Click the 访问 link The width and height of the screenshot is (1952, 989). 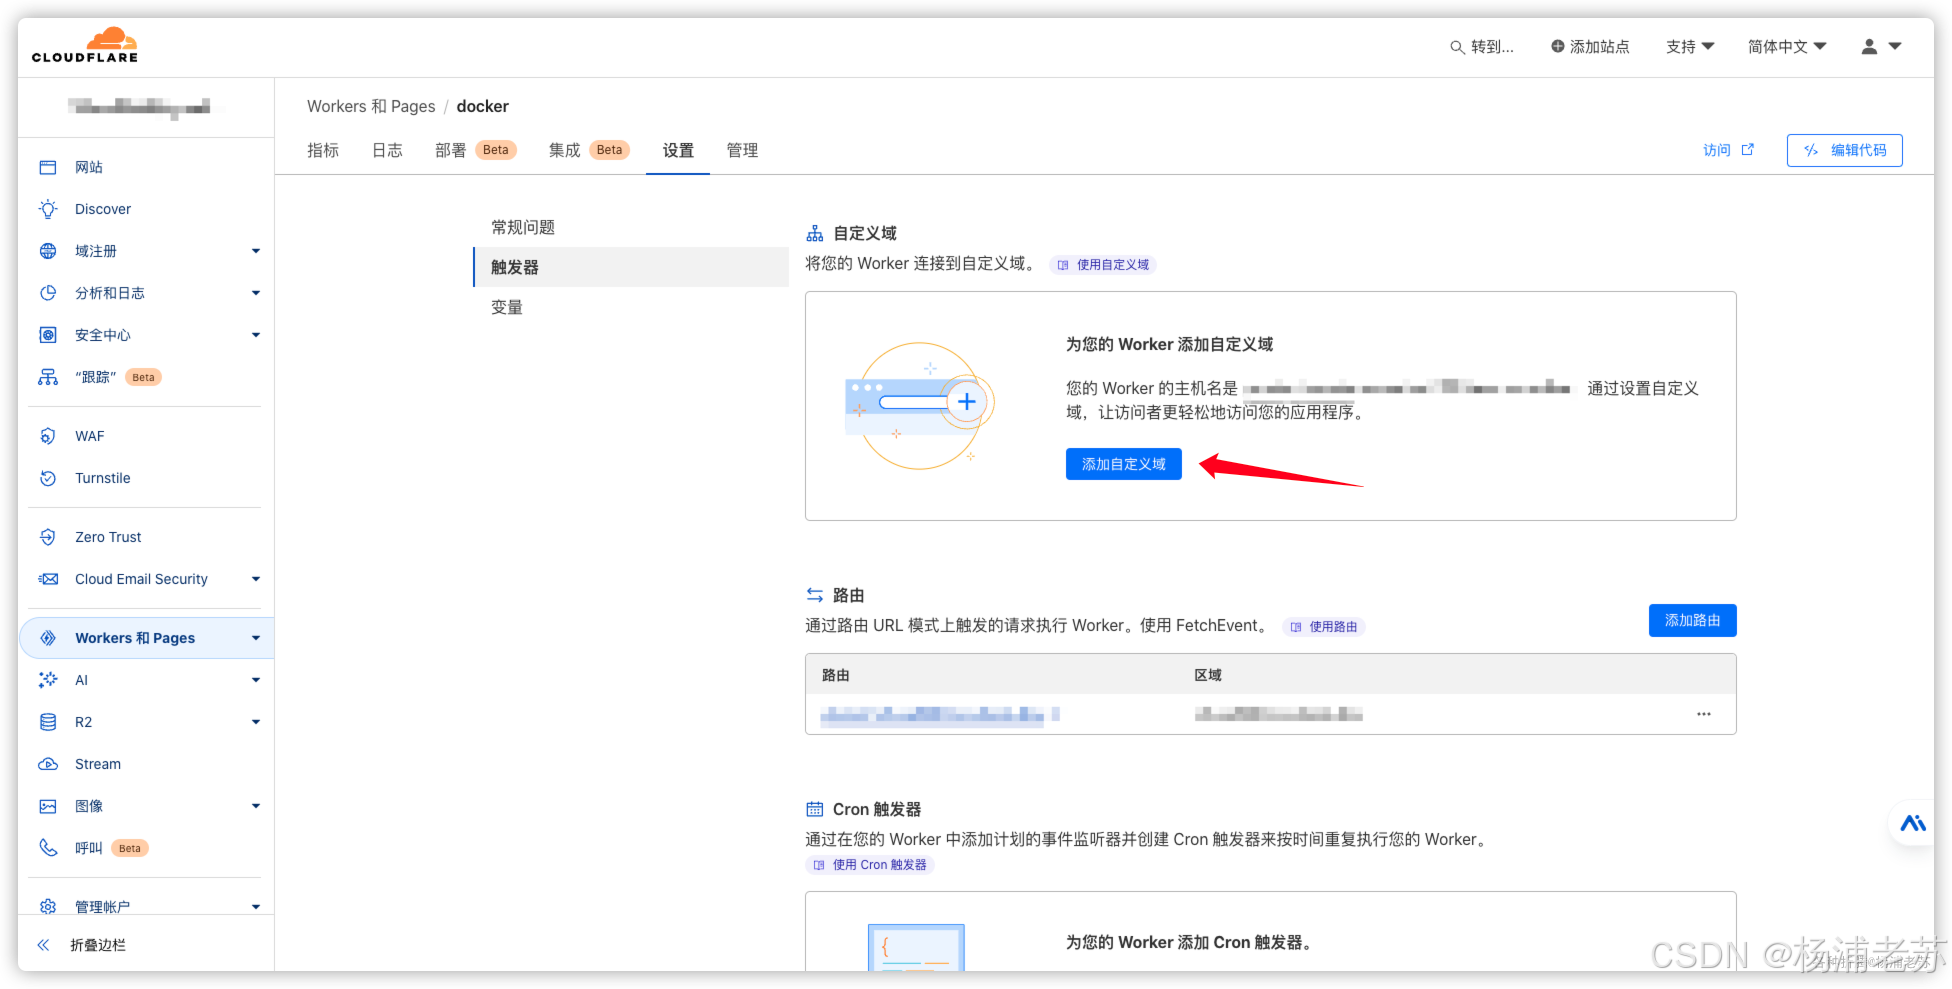(1717, 150)
